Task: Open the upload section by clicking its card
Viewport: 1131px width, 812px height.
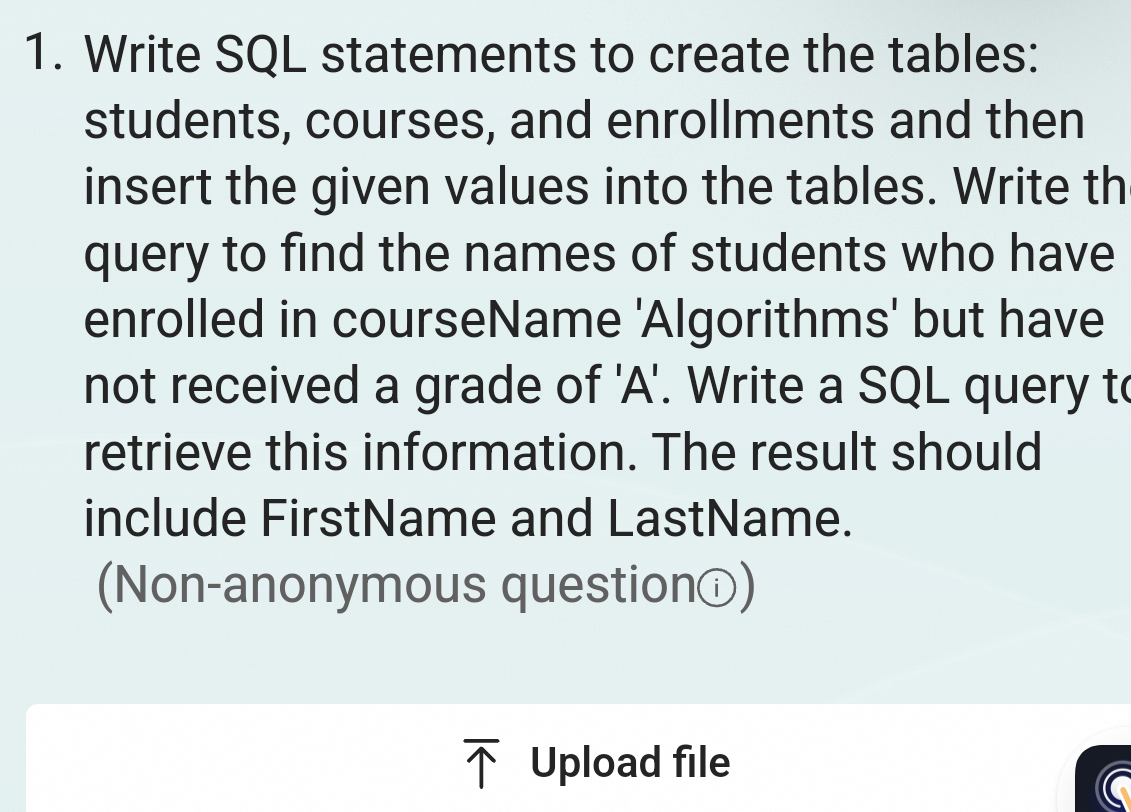Action: tap(565, 758)
